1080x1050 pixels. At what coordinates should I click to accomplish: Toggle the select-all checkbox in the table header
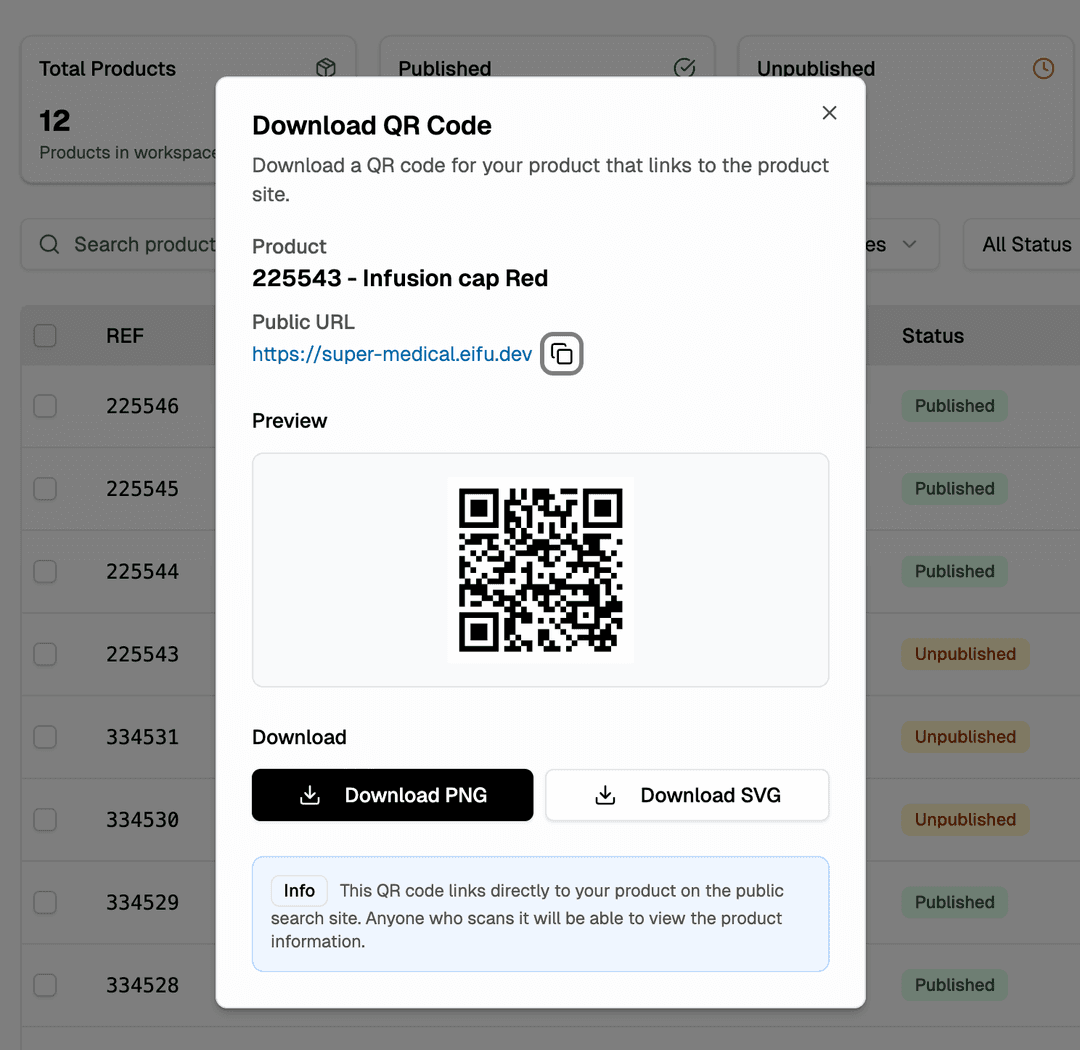click(45, 336)
